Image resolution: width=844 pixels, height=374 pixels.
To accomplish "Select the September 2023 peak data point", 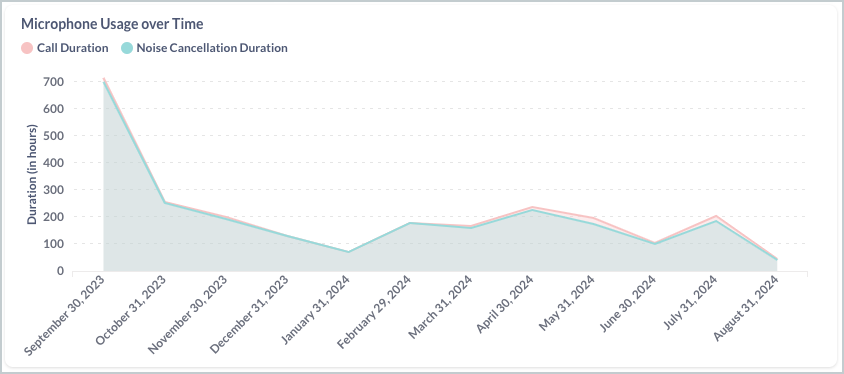I will [x=103, y=79].
